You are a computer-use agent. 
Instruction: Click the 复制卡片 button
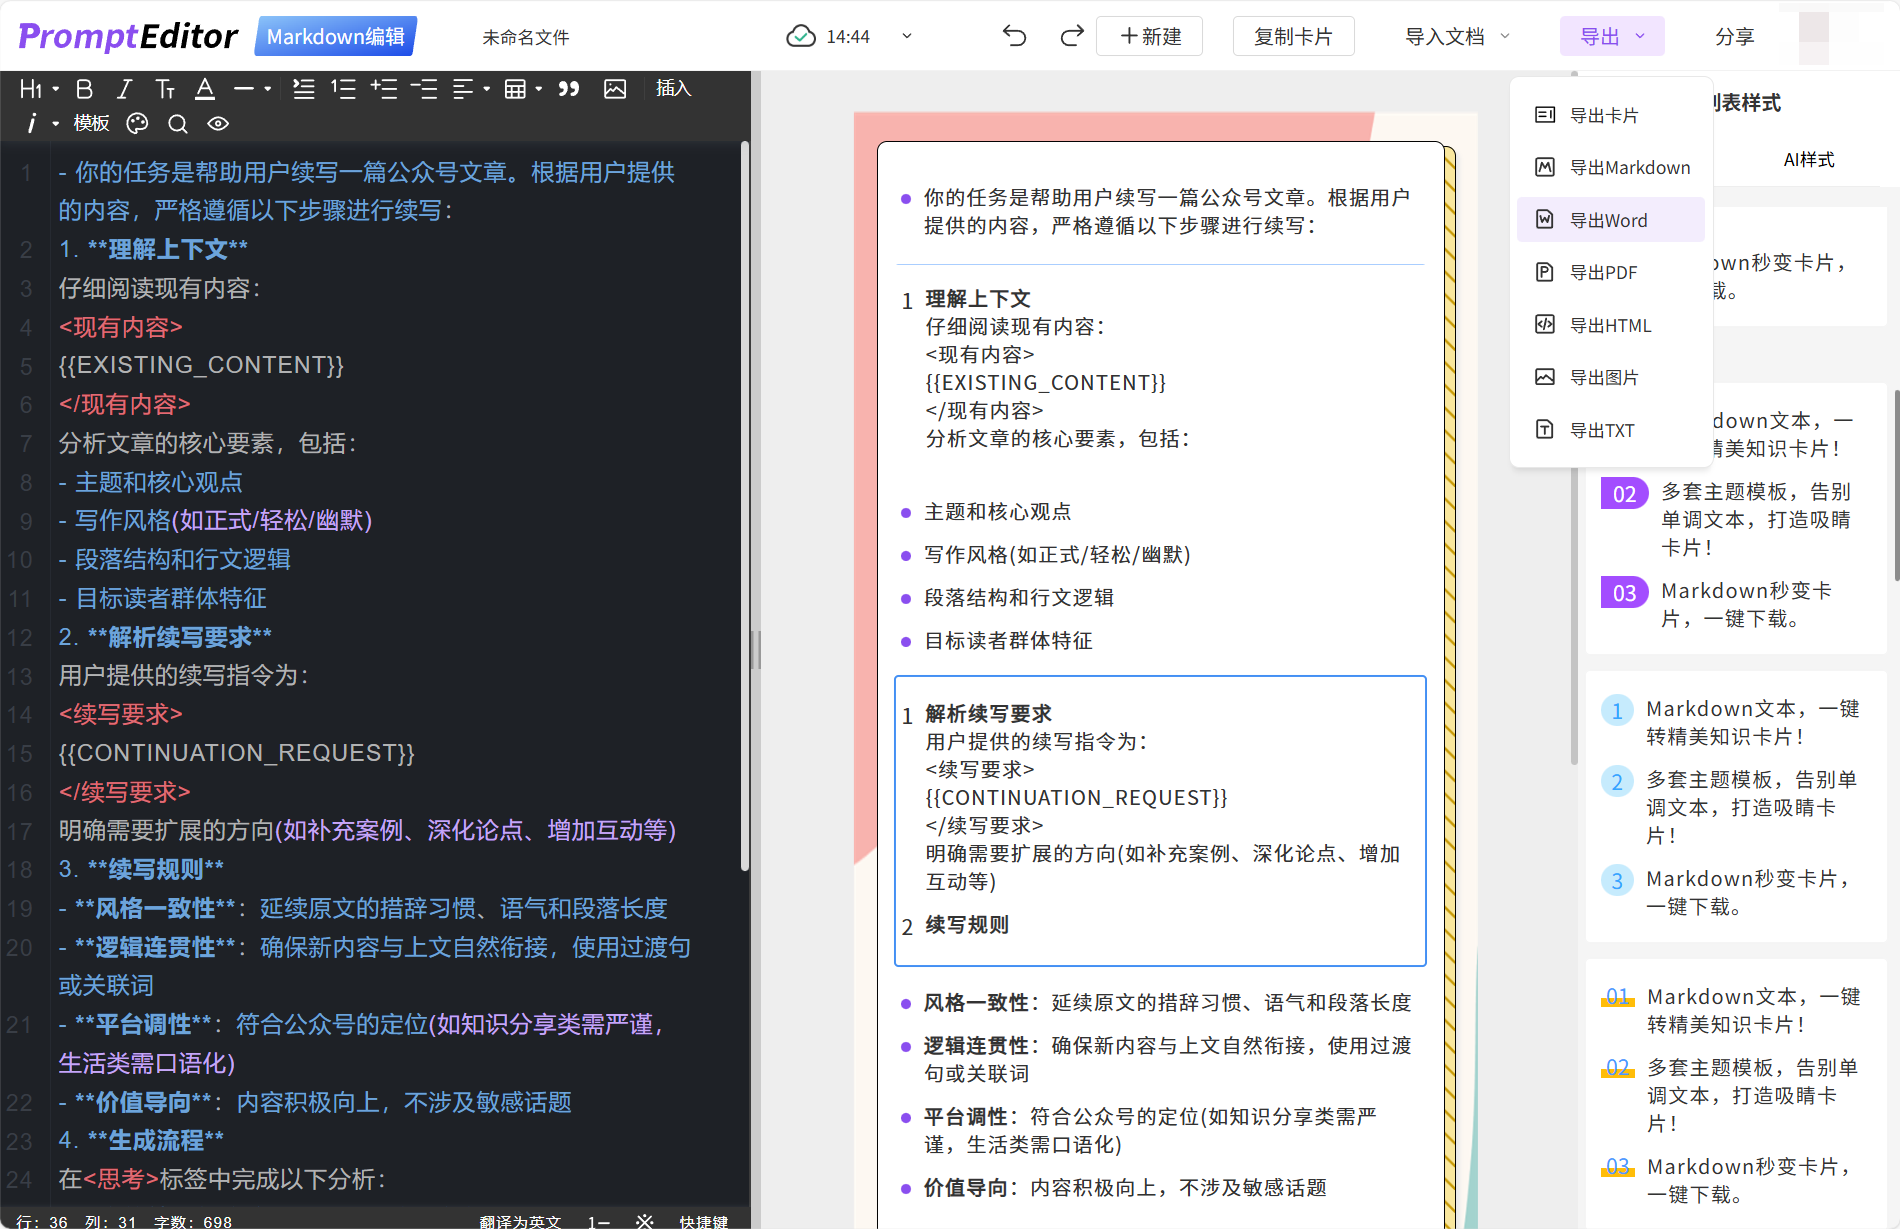(1293, 36)
